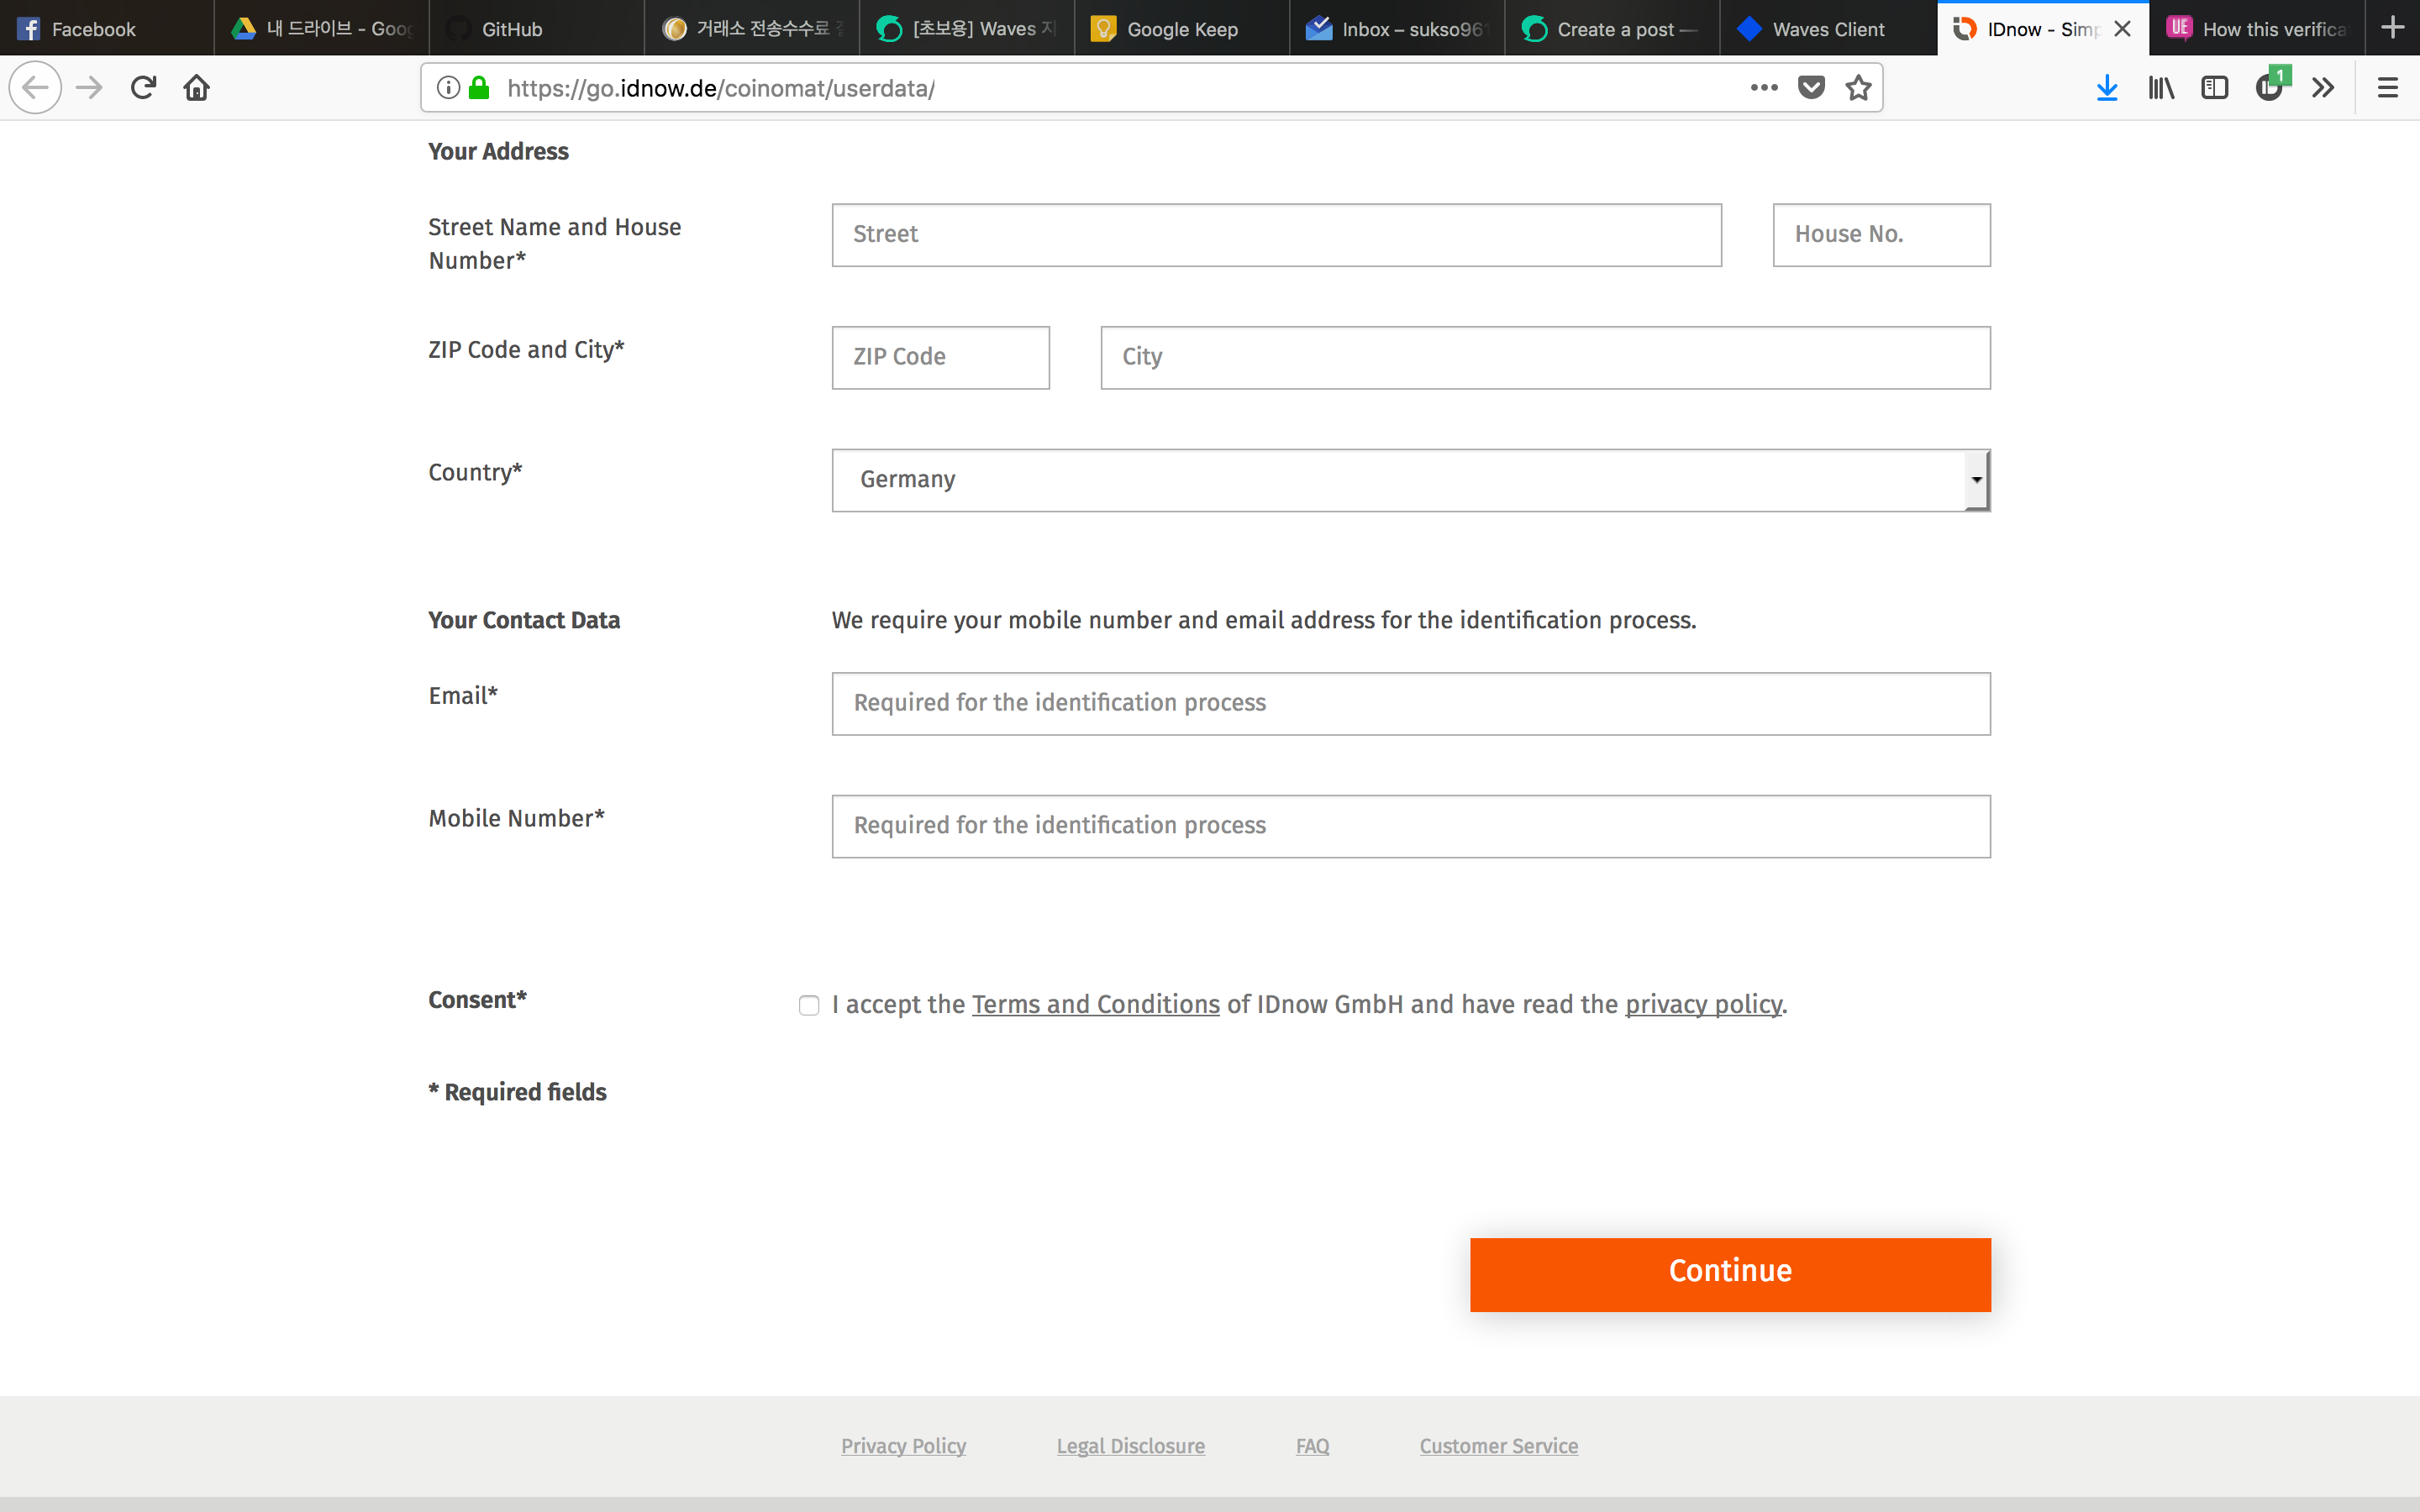Switch to the [초보용] Waves tab
This screenshot has height=1512, width=2420.
[x=967, y=29]
